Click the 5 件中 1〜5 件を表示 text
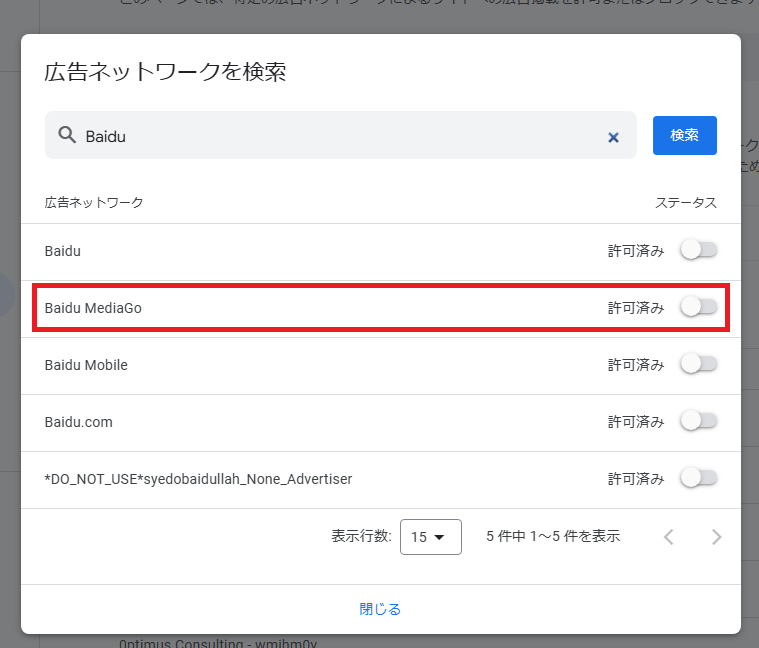759x648 pixels. coord(553,536)
